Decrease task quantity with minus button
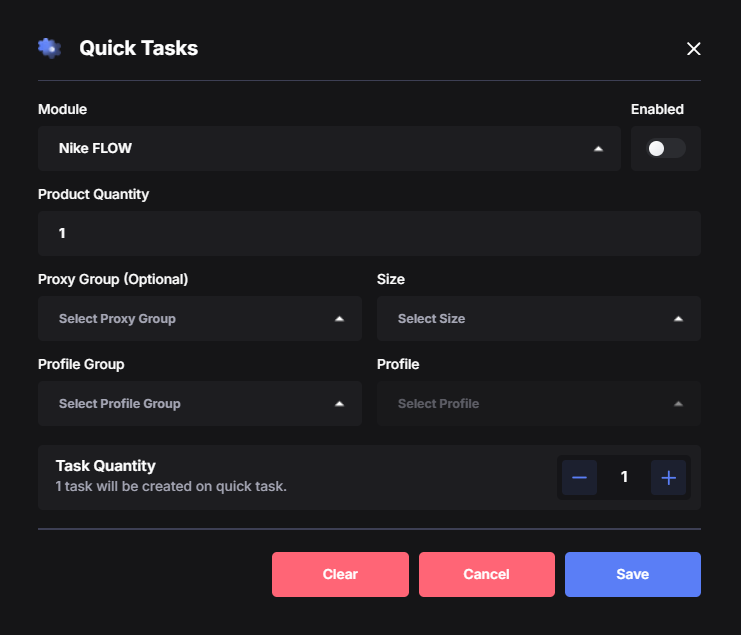Viewport: 741px width, 635px height. (579, 477)
